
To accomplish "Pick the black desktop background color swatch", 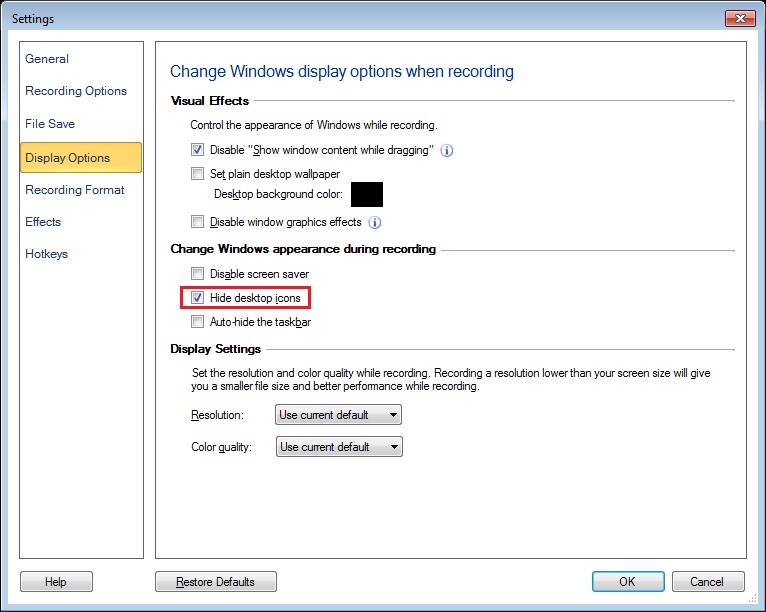I will click(367, 194).
